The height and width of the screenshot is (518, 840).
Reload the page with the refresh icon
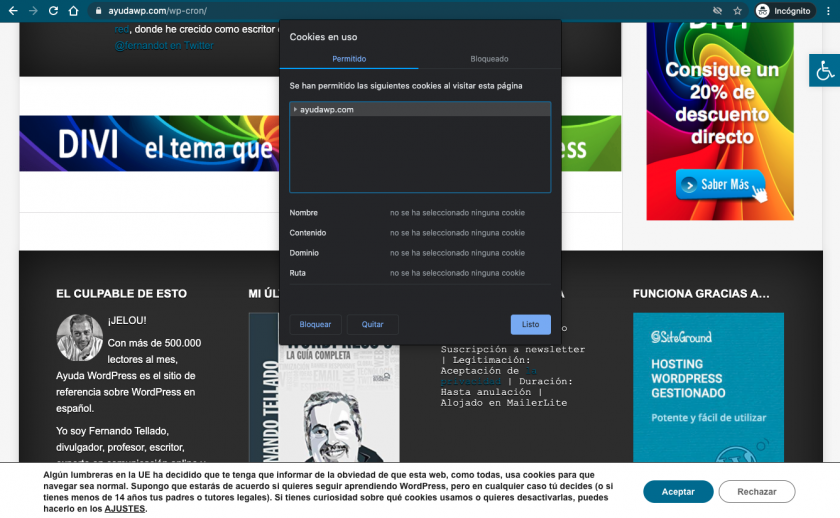pos(53,10)
